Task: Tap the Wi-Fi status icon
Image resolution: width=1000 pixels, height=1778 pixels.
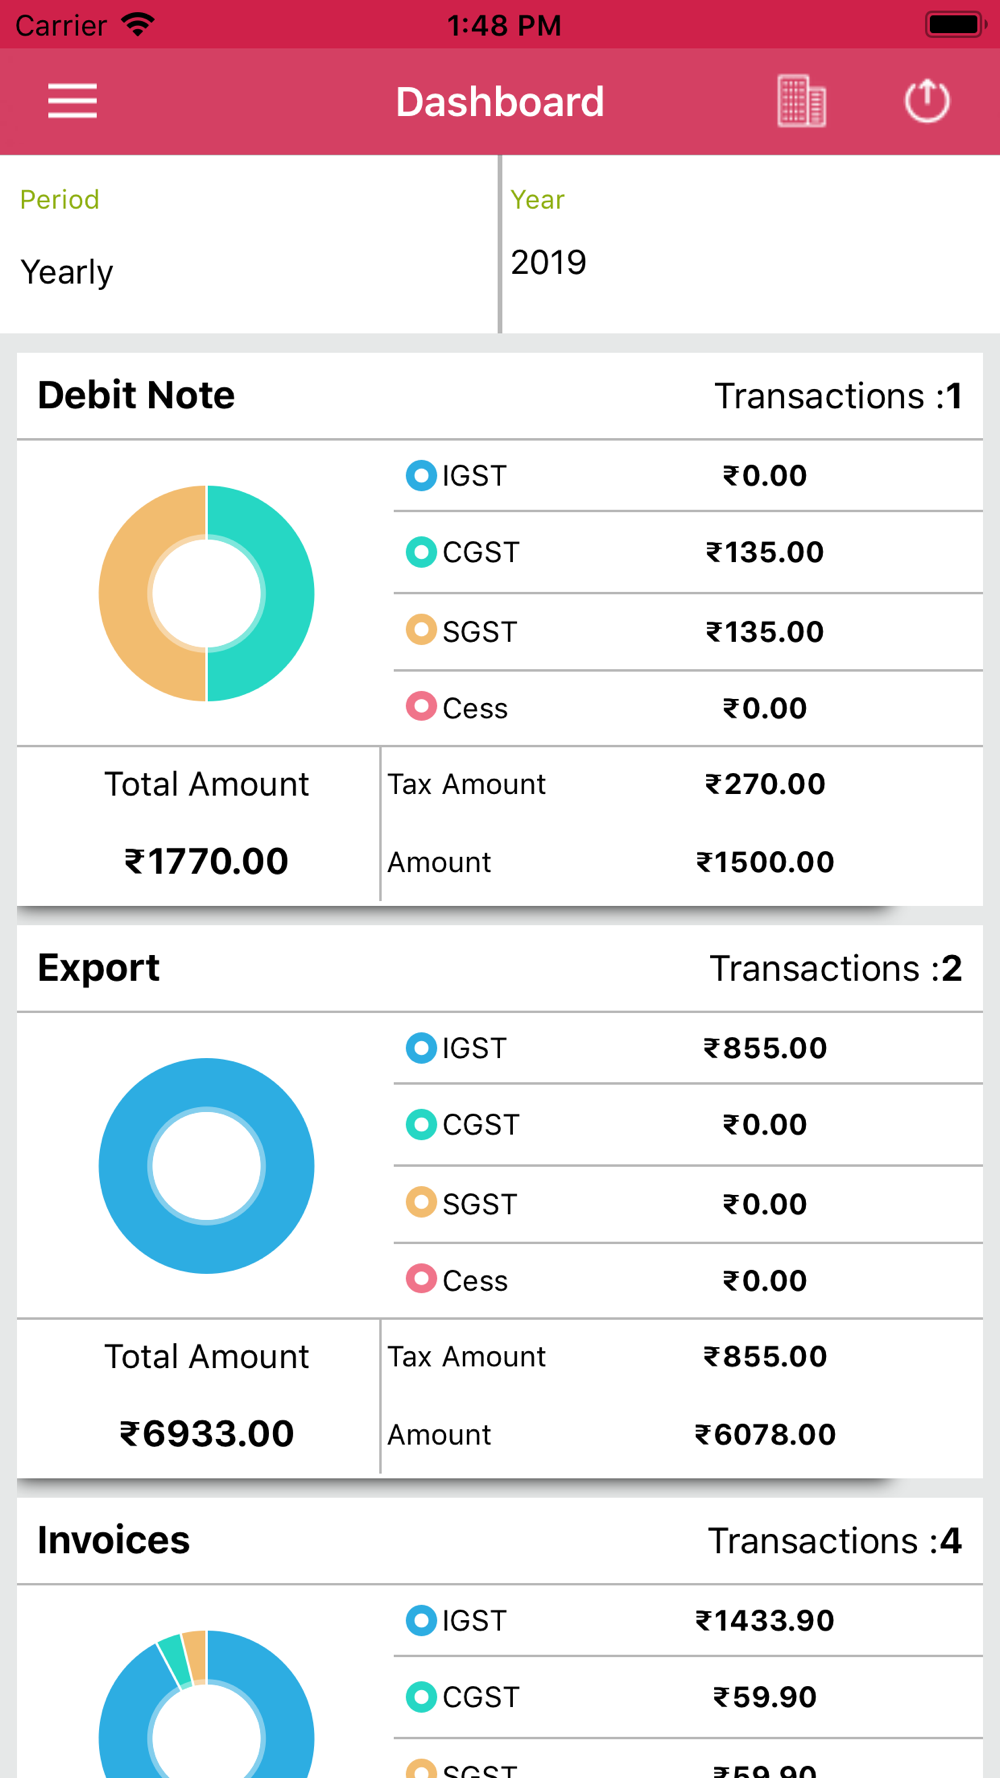Action: click(x=138, y=24)
